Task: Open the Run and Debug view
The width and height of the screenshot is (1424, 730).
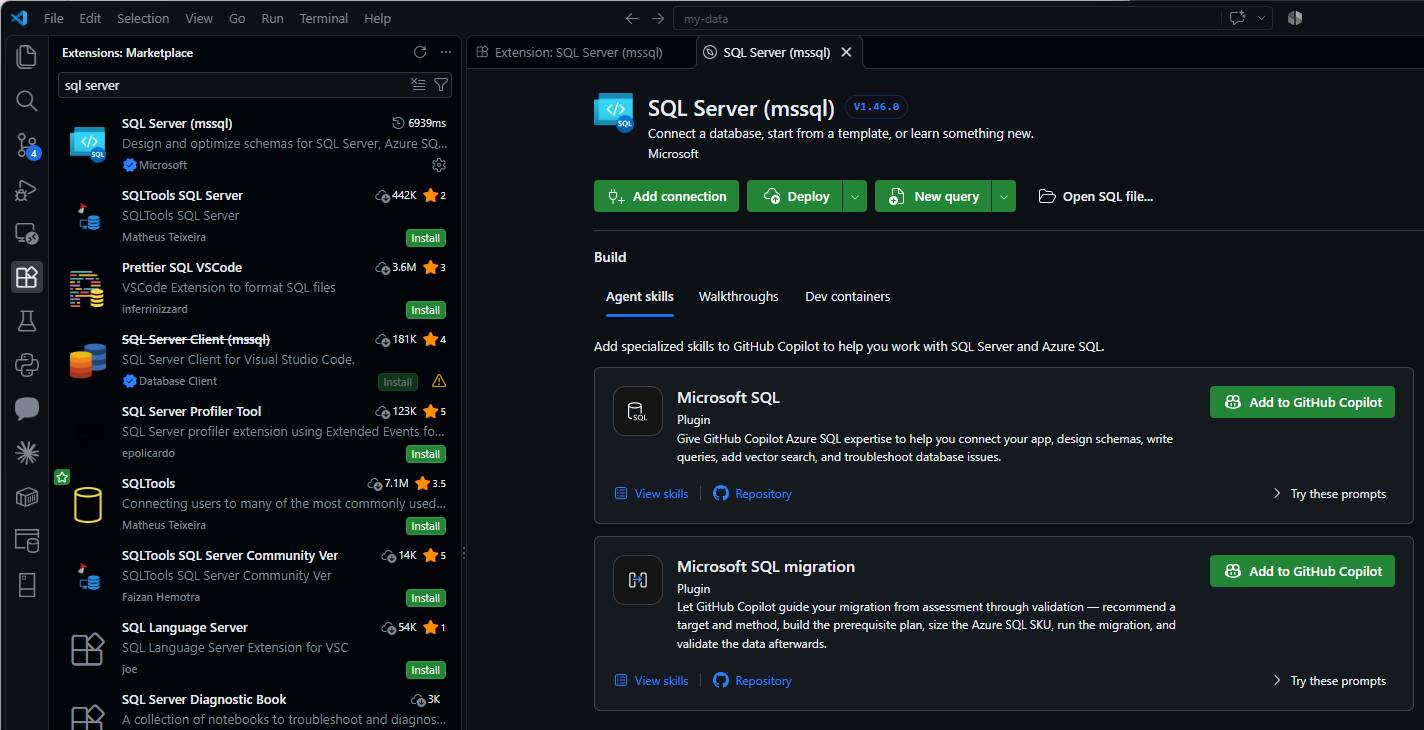Action: tap(27, 190)
